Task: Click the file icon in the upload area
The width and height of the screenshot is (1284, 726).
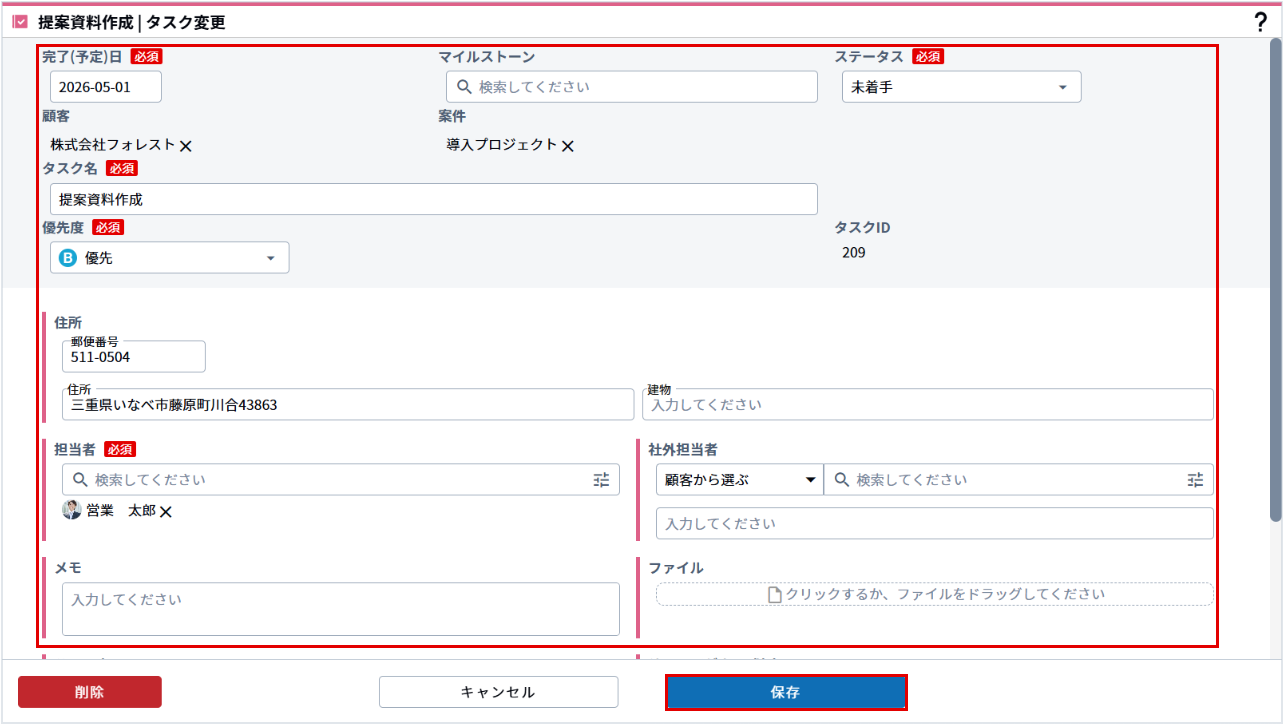Action: click(774, 595)
